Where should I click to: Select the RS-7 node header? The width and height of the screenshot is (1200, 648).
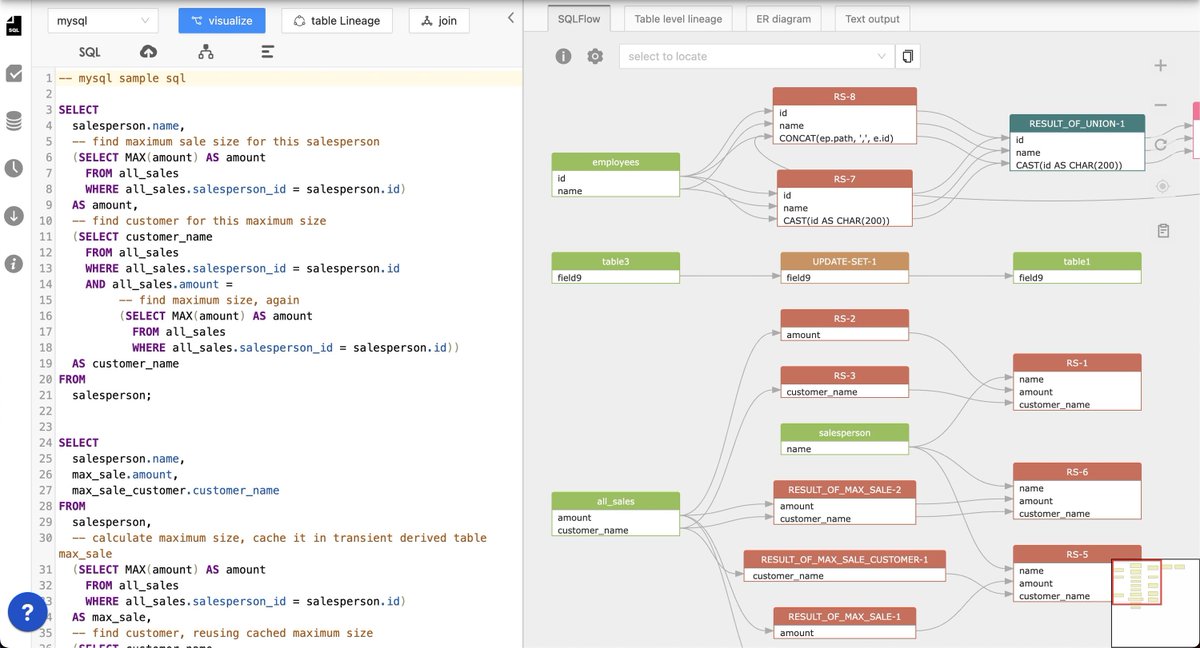(x=845, y=179)
